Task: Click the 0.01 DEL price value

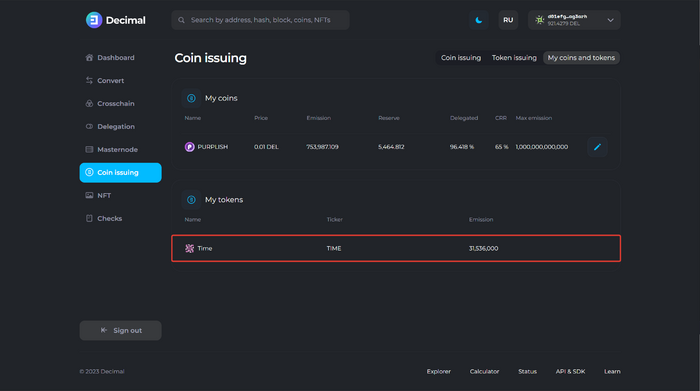Action: click(x=266, y=147)
